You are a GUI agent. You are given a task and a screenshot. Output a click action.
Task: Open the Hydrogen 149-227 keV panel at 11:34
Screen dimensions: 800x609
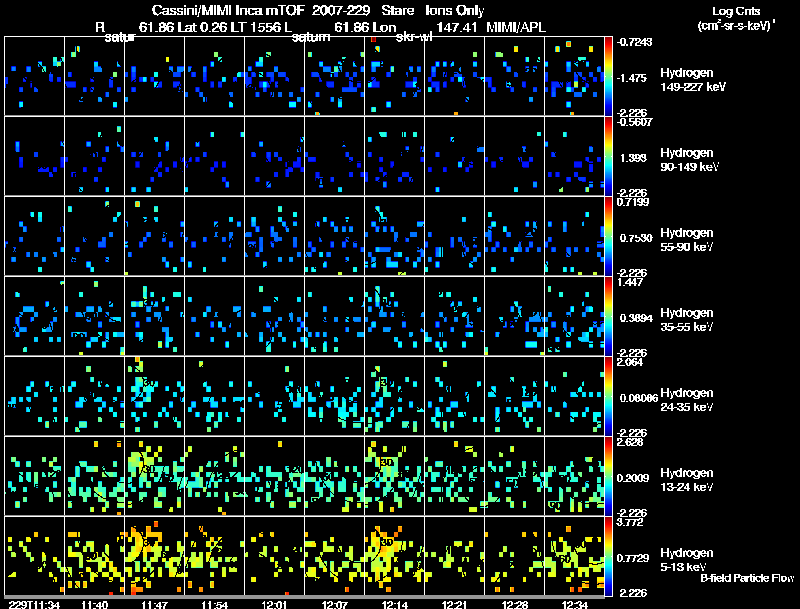coord(34,76)
